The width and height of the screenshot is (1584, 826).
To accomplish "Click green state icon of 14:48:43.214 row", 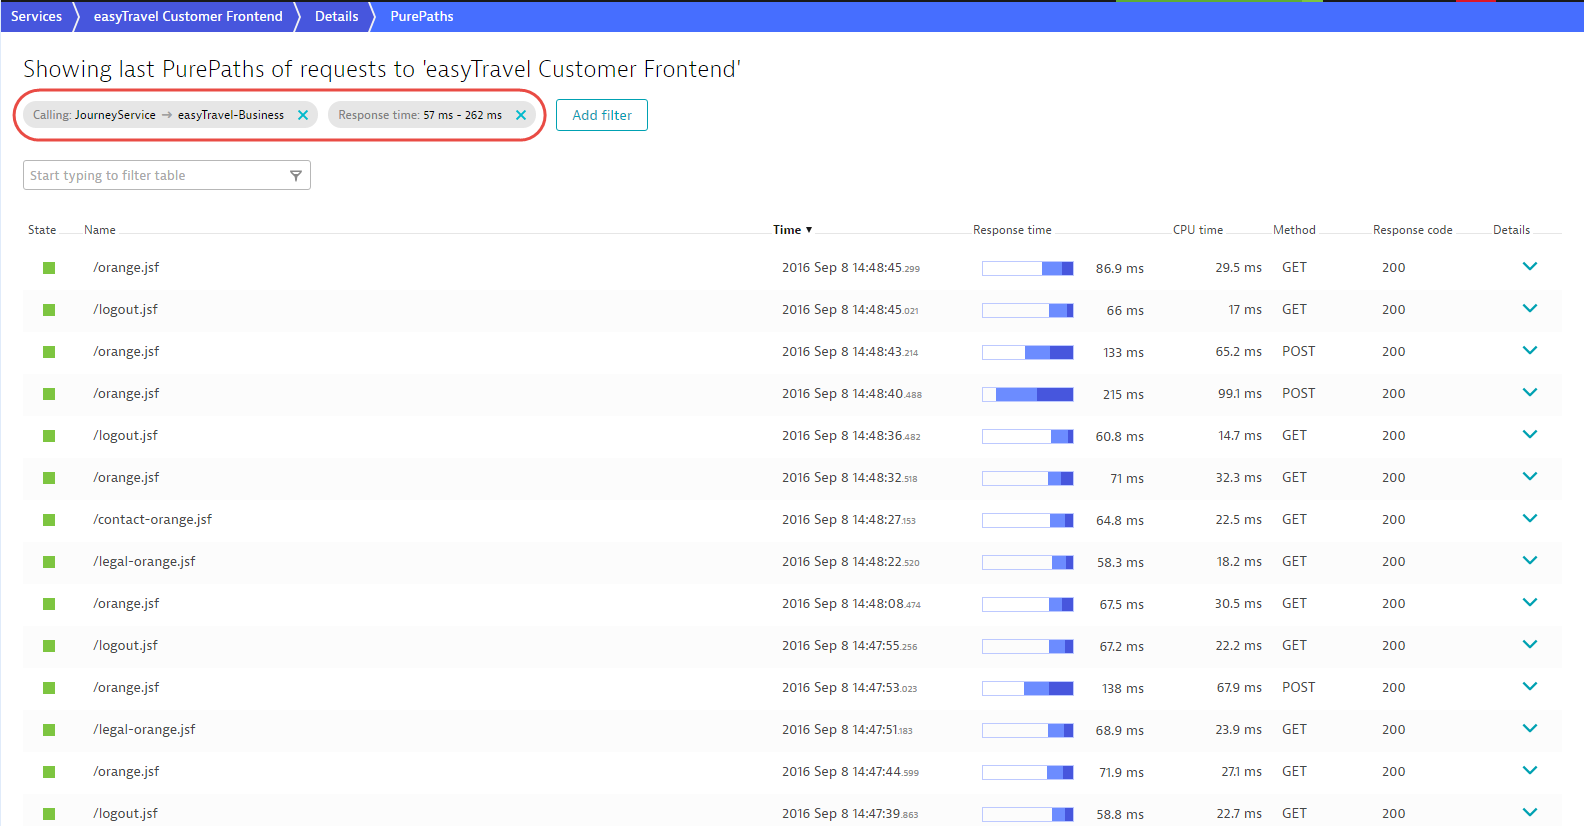I will (49, 352).
